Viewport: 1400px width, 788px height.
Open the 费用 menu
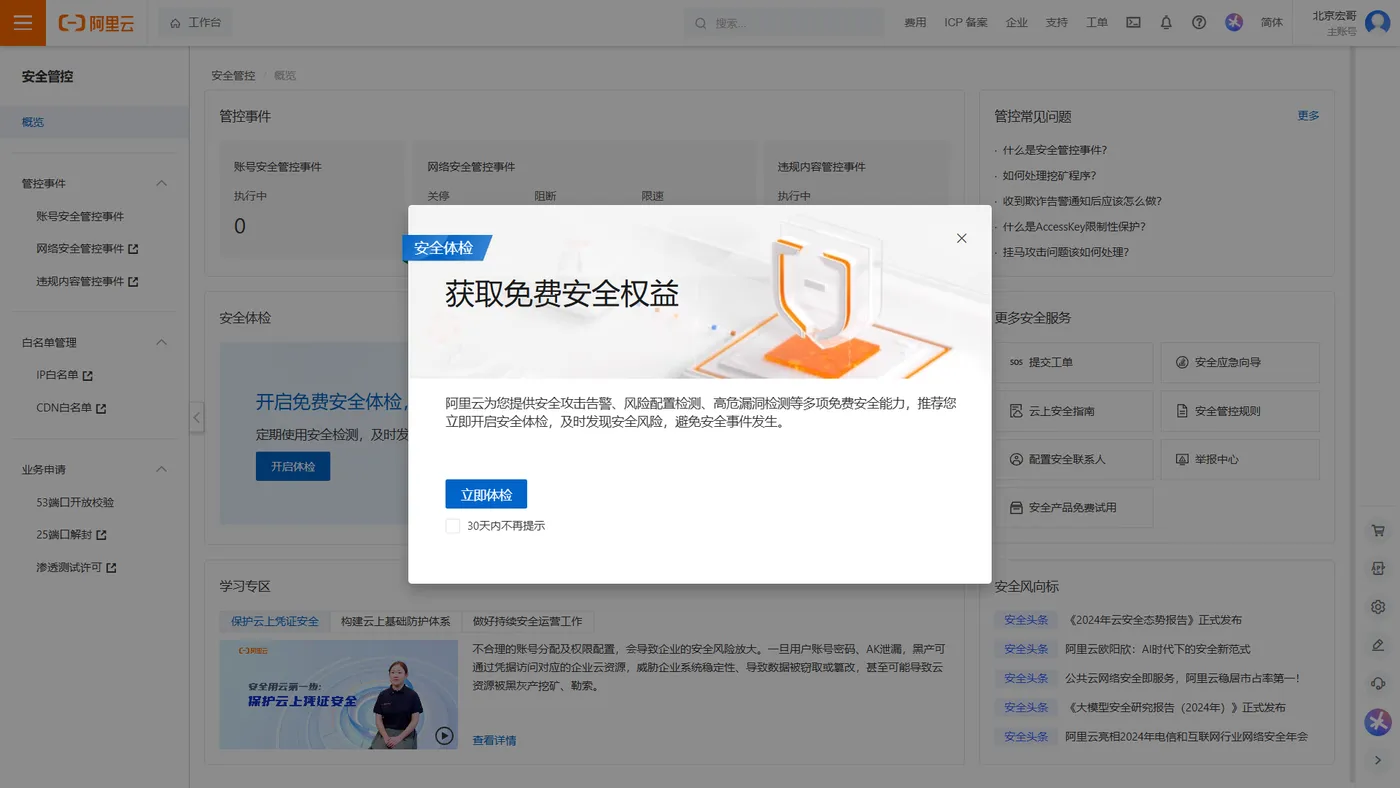point(915,23)
